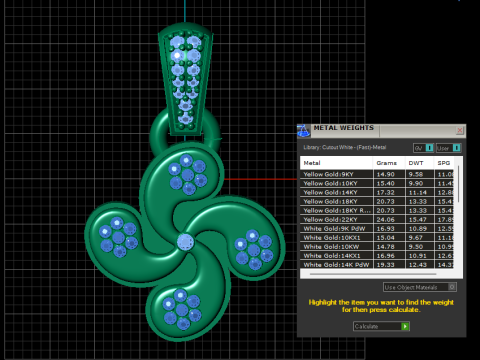Click the Library: Cutout White label
The height and width of the screenshot is (360, 480).
click(344, 147)
